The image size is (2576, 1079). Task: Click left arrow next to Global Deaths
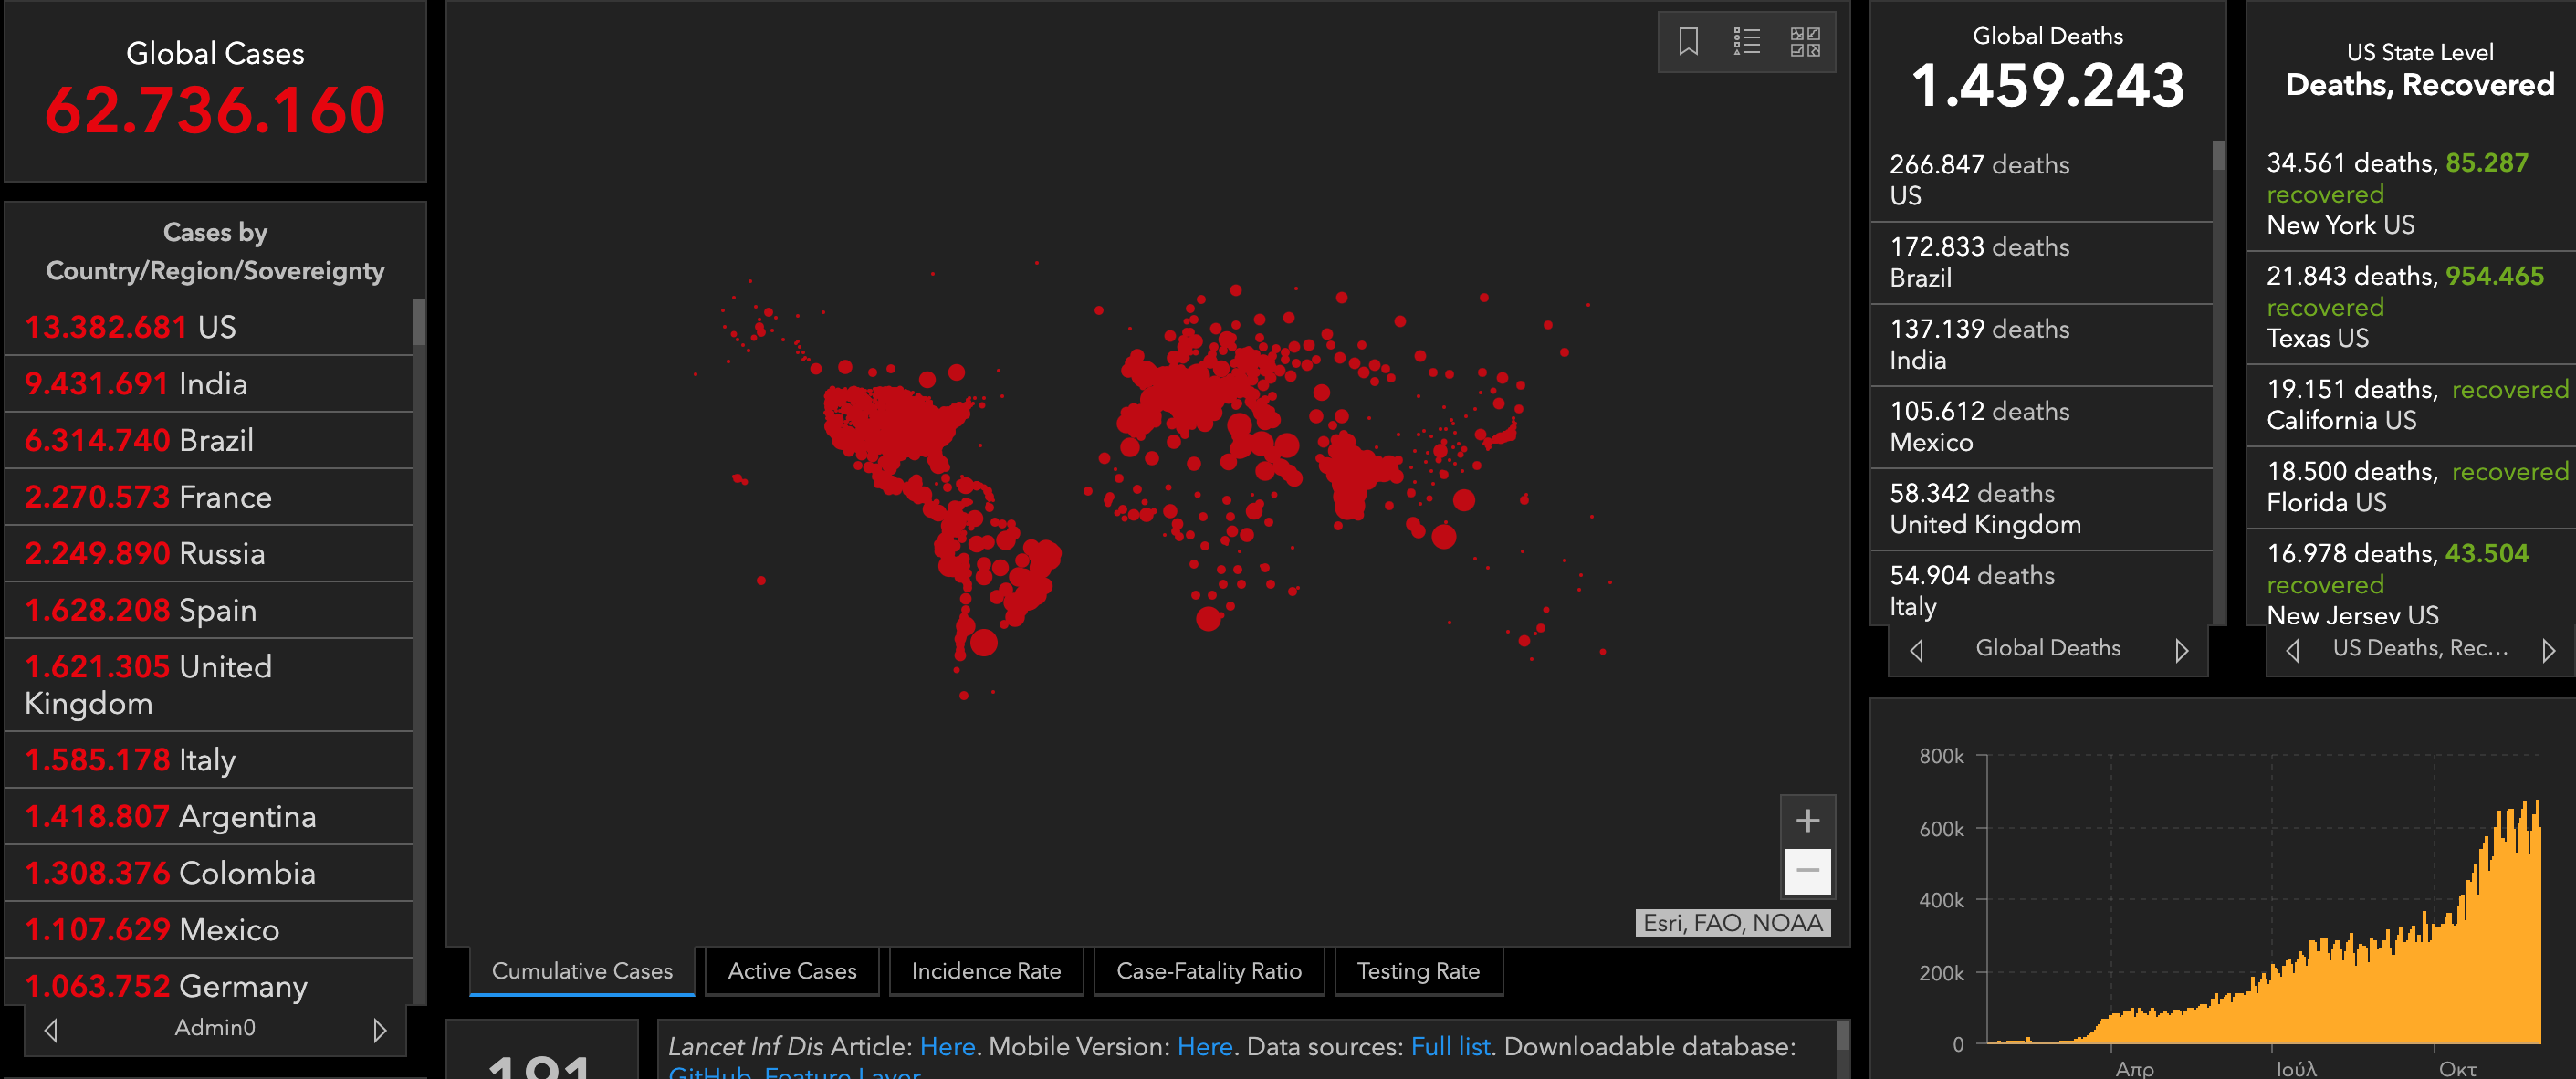[x=1916, y=650]
